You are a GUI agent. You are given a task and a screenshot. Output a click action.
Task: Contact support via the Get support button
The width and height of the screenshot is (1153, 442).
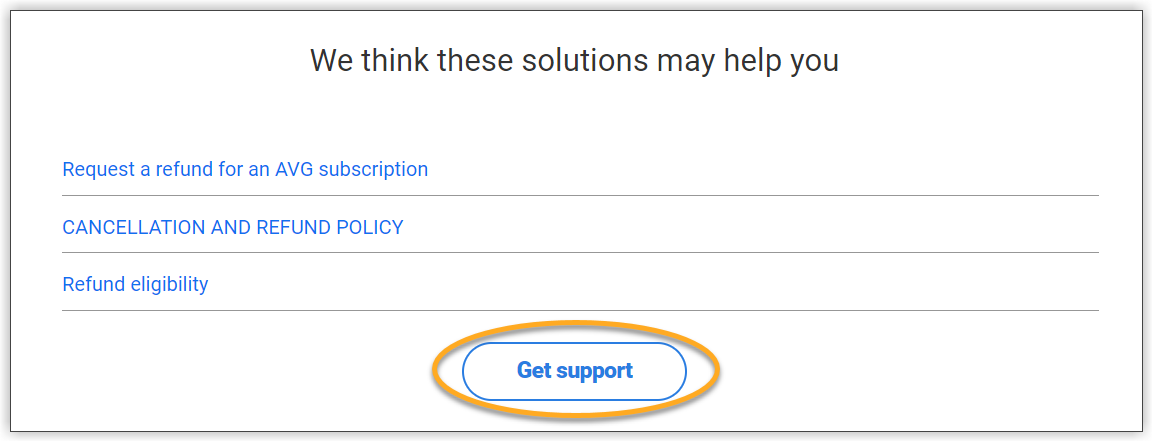(574, 371)
